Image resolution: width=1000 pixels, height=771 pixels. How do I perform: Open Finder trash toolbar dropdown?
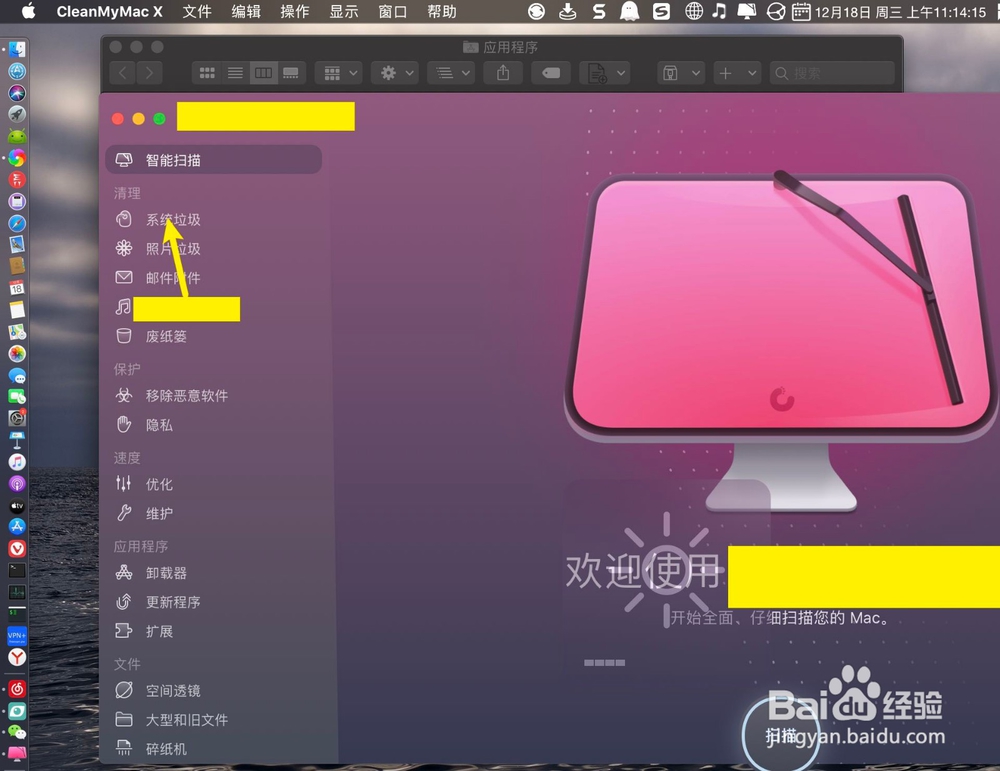[x=681, y=73]
